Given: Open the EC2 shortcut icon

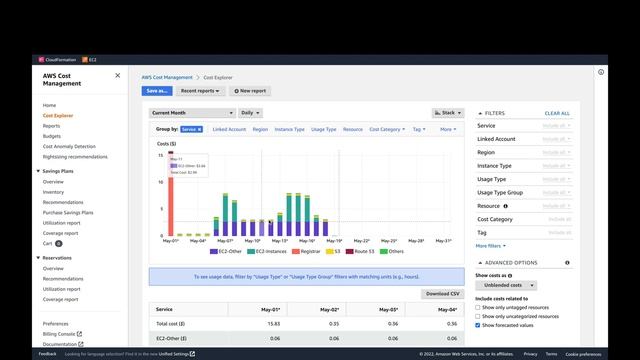Looking at the screenshot, I should click(85, 60).
